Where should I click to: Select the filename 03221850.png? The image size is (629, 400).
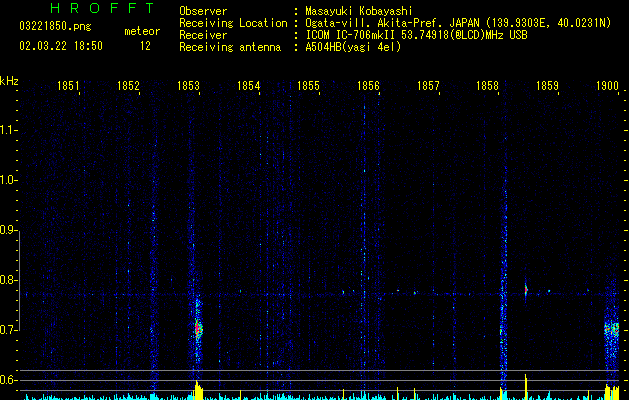click(55, 26)
